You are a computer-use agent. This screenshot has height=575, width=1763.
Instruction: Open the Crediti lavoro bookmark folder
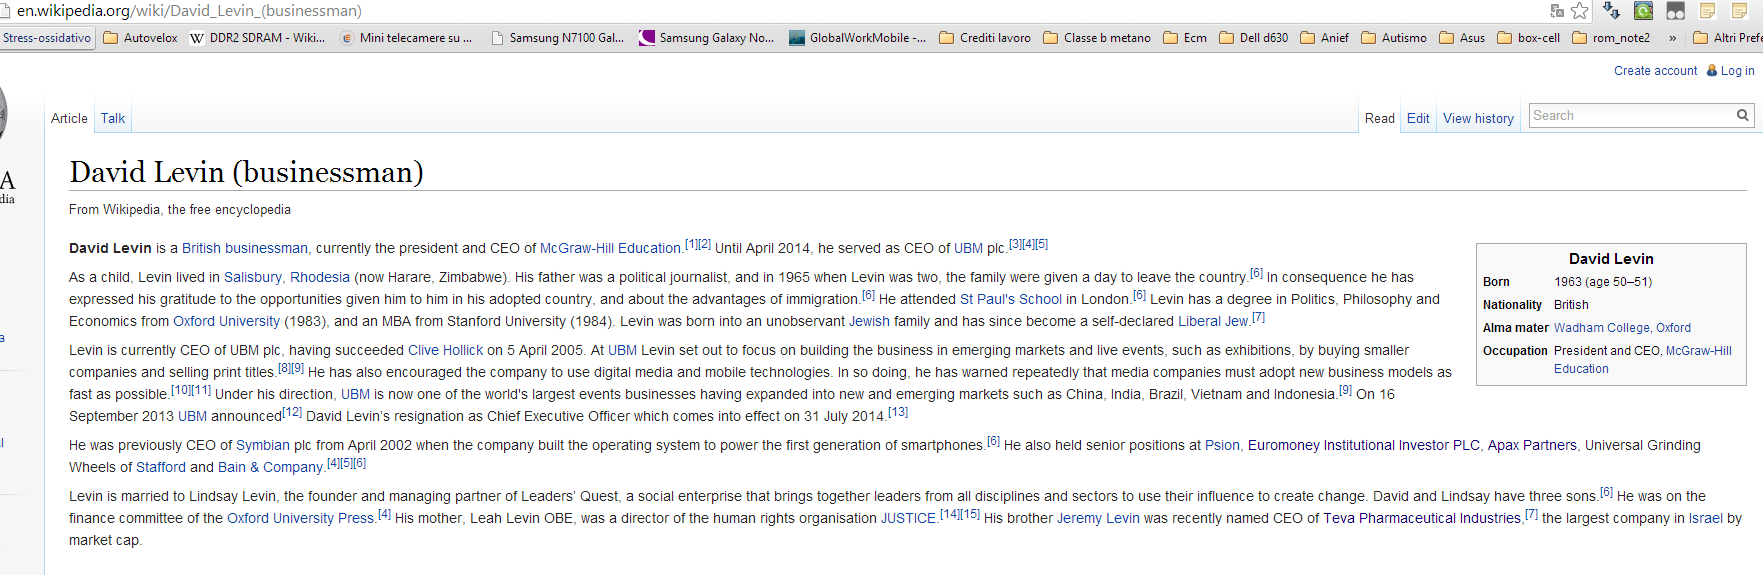[x=985, y=38]
